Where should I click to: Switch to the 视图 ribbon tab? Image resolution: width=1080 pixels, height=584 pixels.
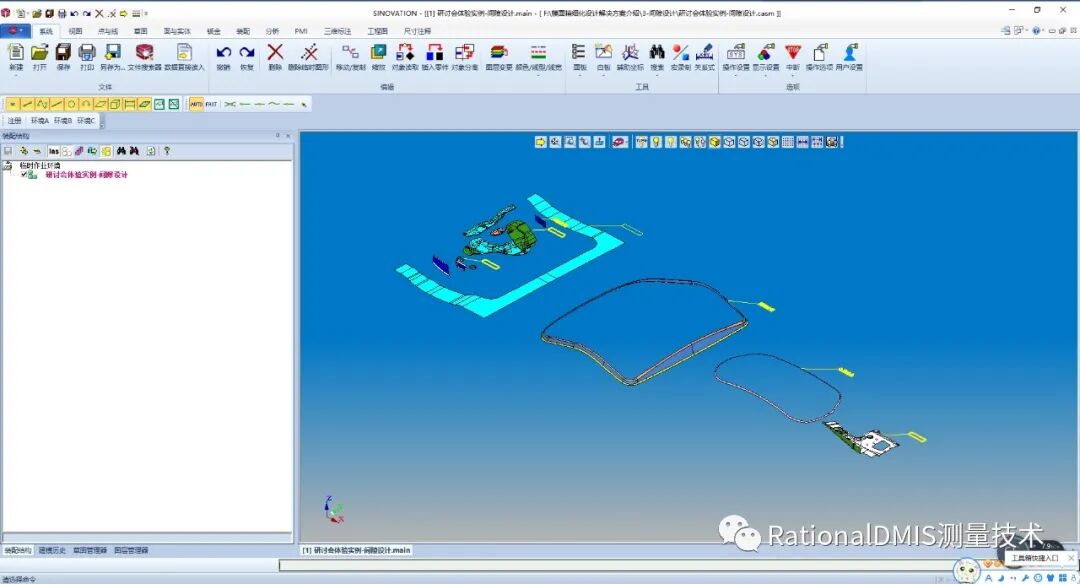tap(75, 31)
